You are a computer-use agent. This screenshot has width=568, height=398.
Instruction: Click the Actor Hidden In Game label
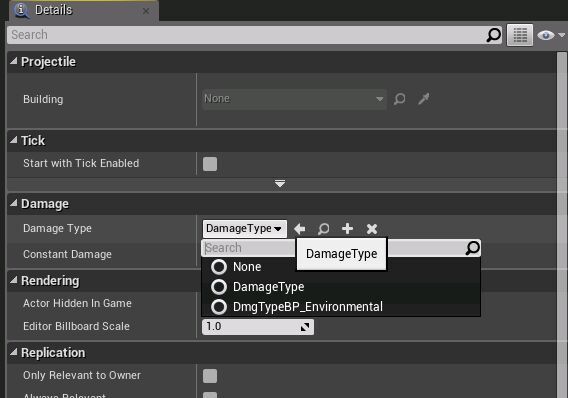click(x=77, y=303)
